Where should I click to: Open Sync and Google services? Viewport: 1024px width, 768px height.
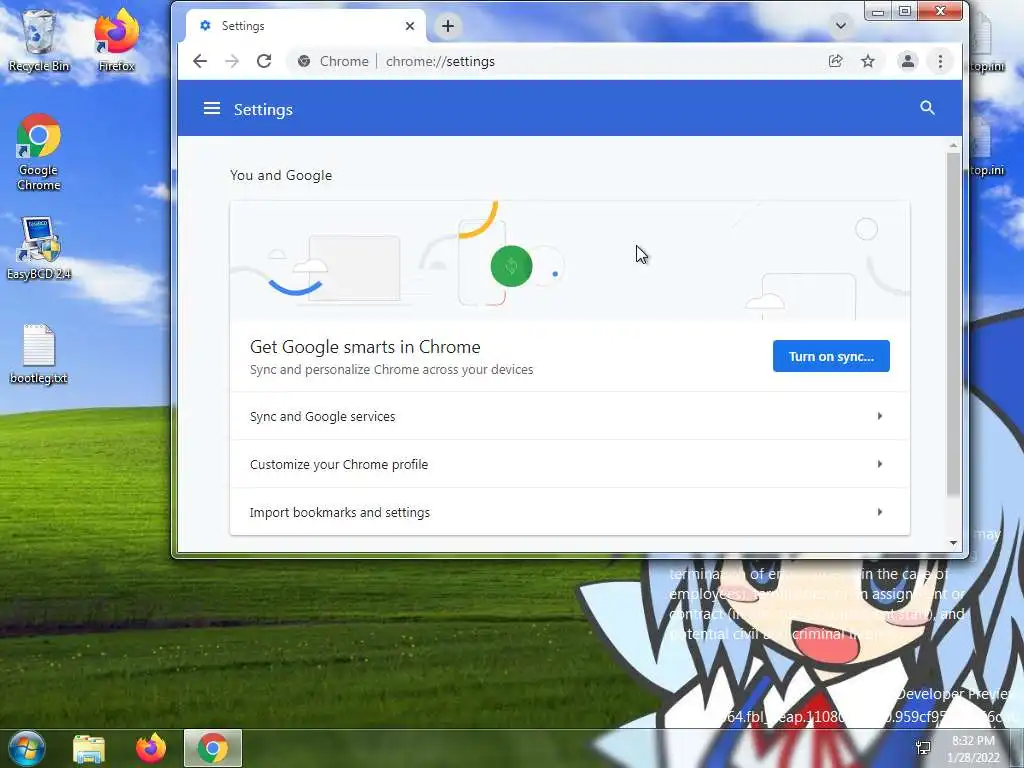tap(569, 416)
